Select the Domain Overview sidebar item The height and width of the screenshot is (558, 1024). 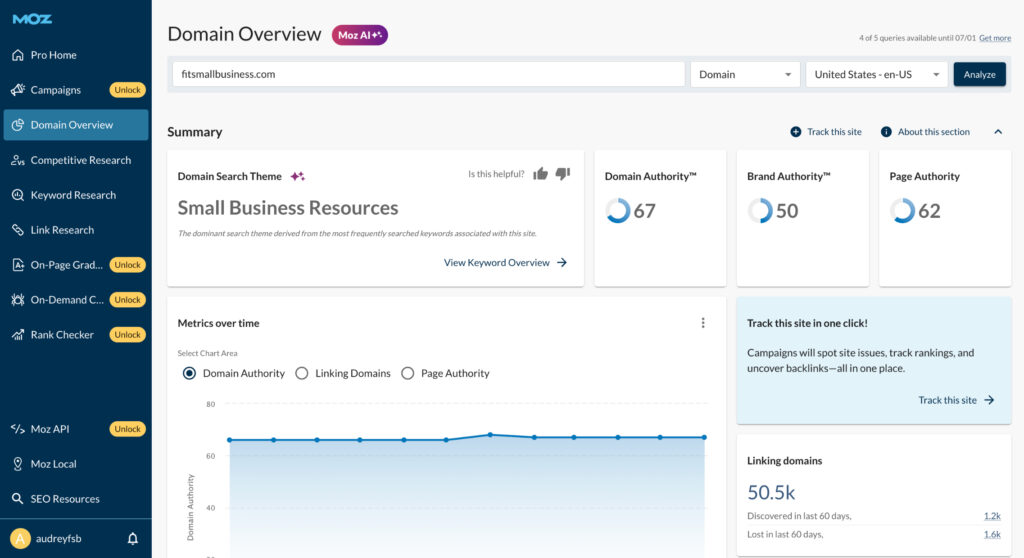pyautogui.click(x=76, y=125)
